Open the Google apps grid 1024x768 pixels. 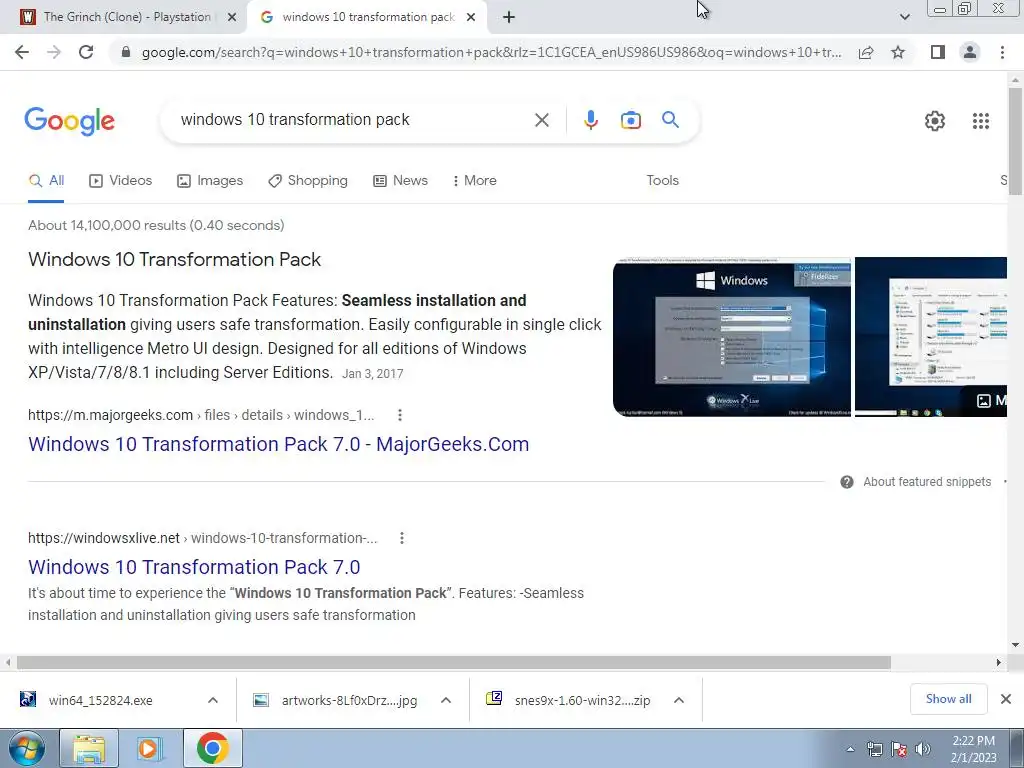(980, 121)
